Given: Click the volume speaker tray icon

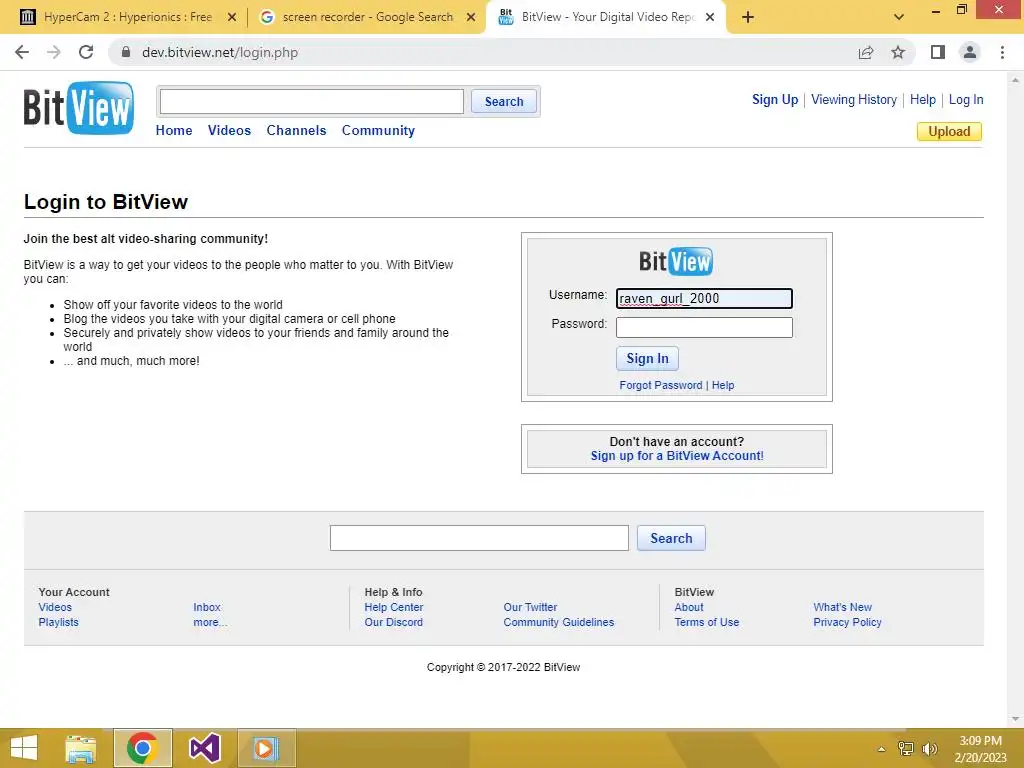Looking at the screenshot, I should (929, 749).
